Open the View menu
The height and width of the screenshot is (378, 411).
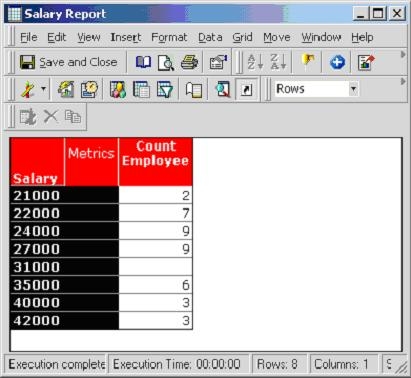click(x=89, y=37)
